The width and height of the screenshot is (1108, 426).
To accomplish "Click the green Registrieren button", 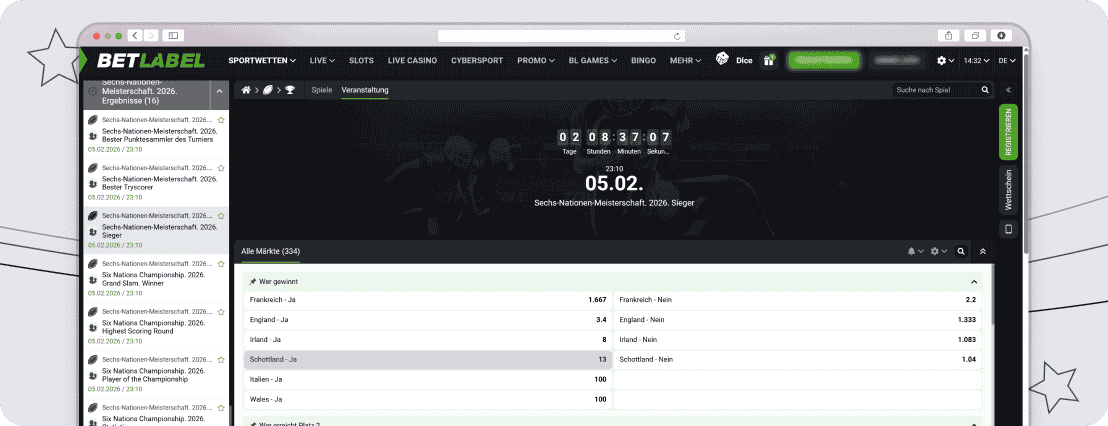I will click(1008, 132).
